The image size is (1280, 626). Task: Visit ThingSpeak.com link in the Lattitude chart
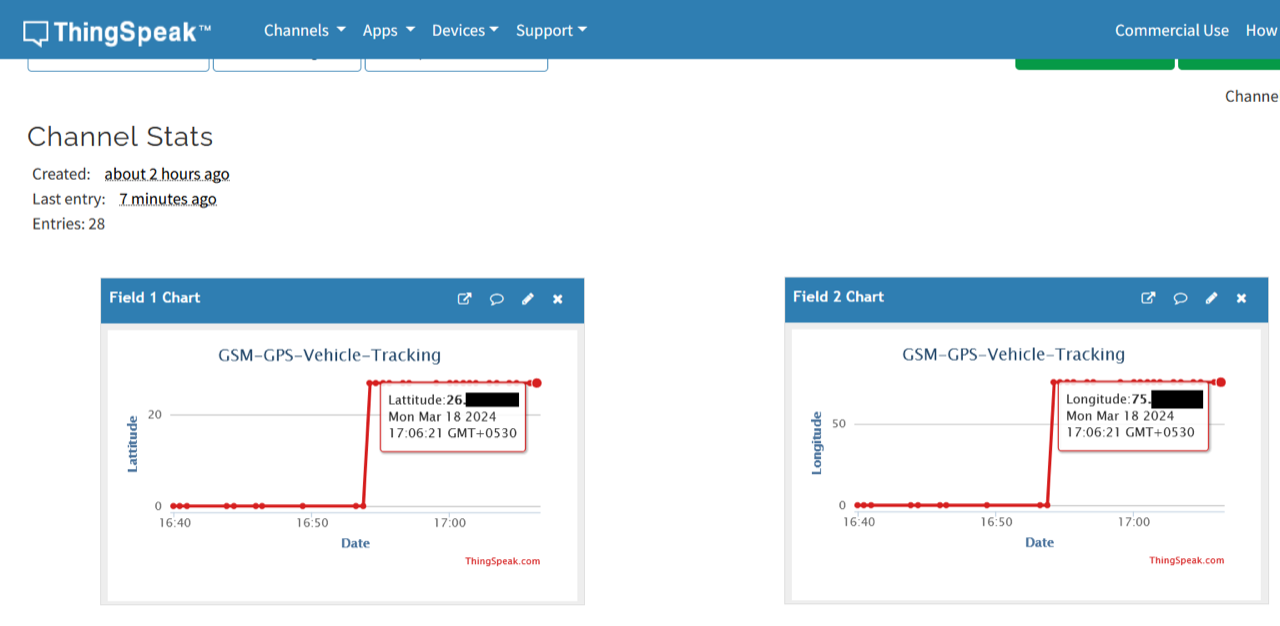point(502,561)
